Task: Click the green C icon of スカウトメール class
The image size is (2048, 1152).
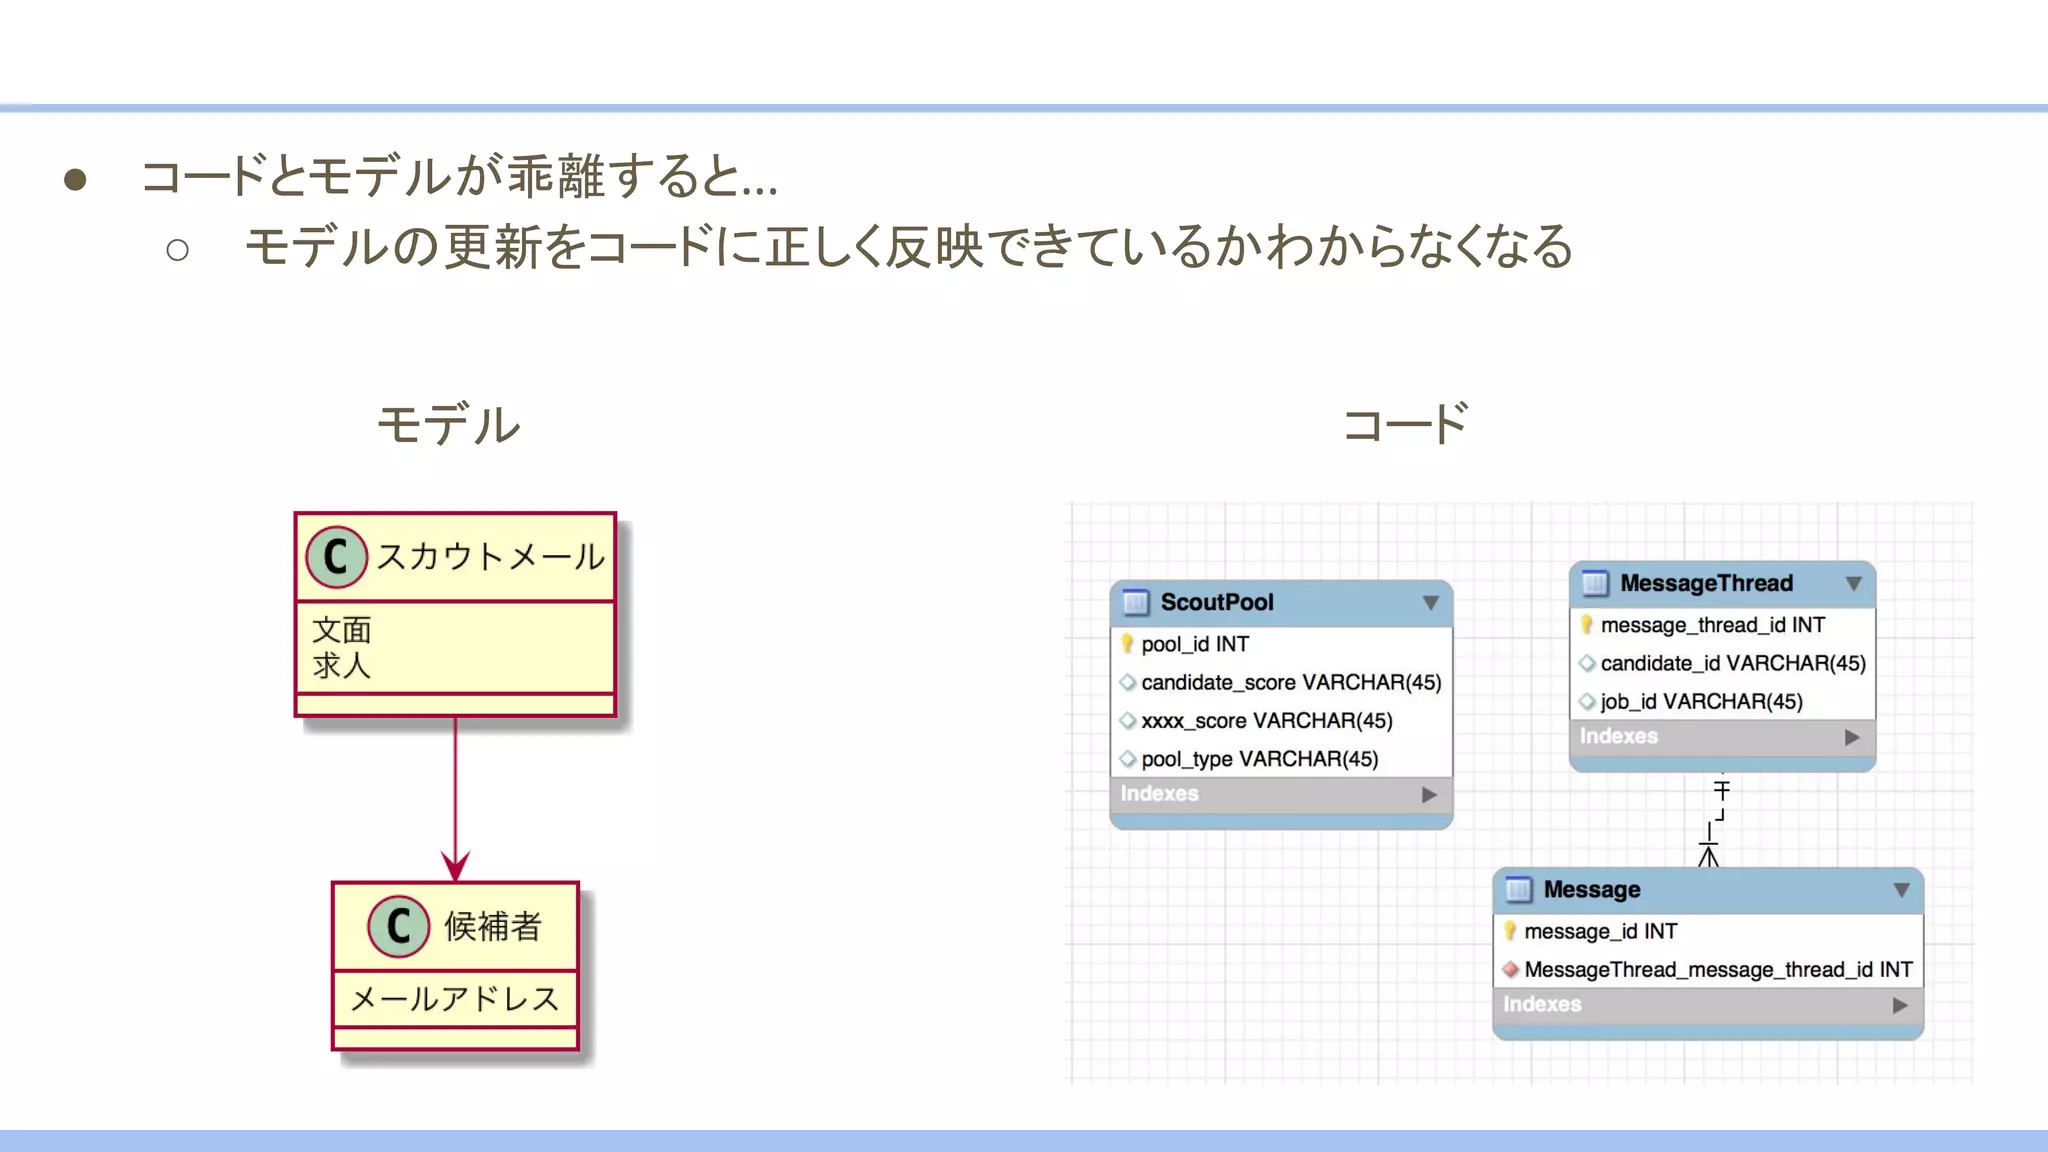Action: point(337,557)
